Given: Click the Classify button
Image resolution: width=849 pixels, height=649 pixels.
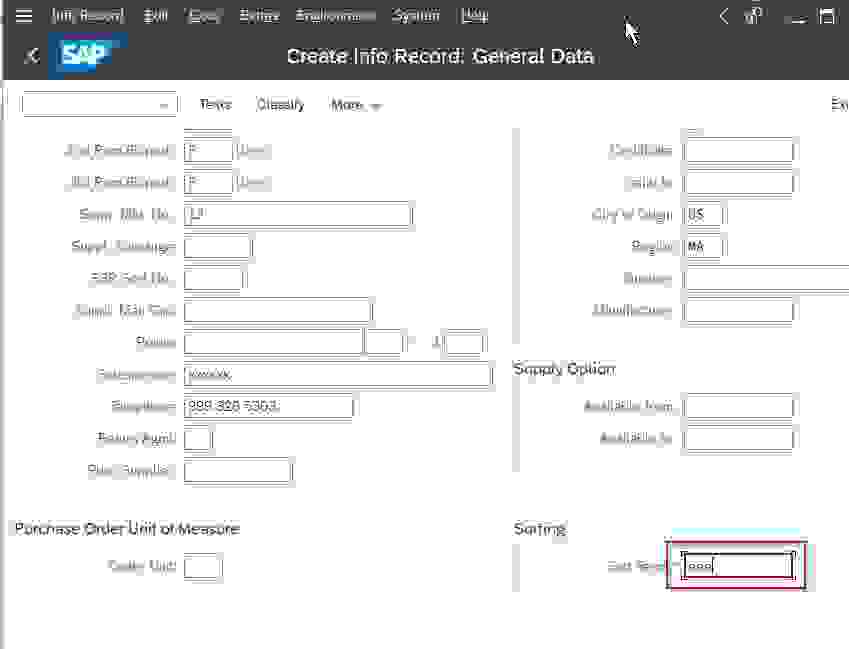Looking at the screenshot, I should tap(280, 105).
